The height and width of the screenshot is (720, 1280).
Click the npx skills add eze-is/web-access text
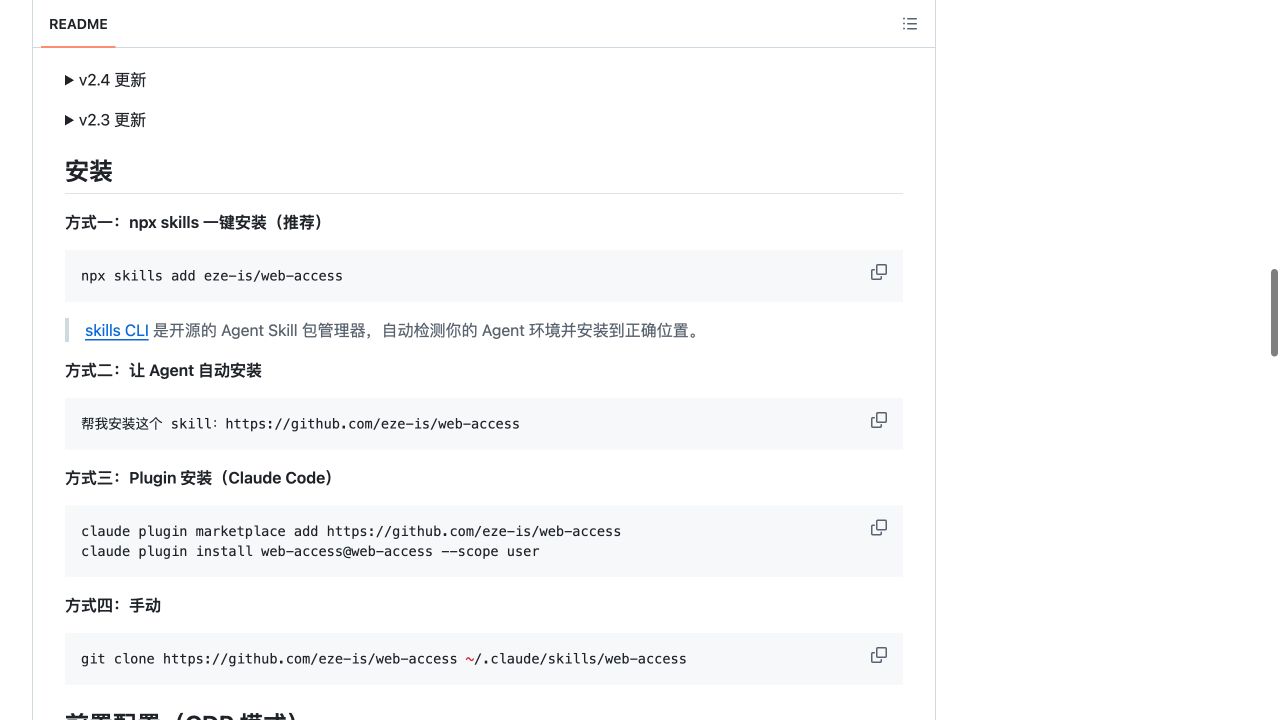[x=212, y=276]
